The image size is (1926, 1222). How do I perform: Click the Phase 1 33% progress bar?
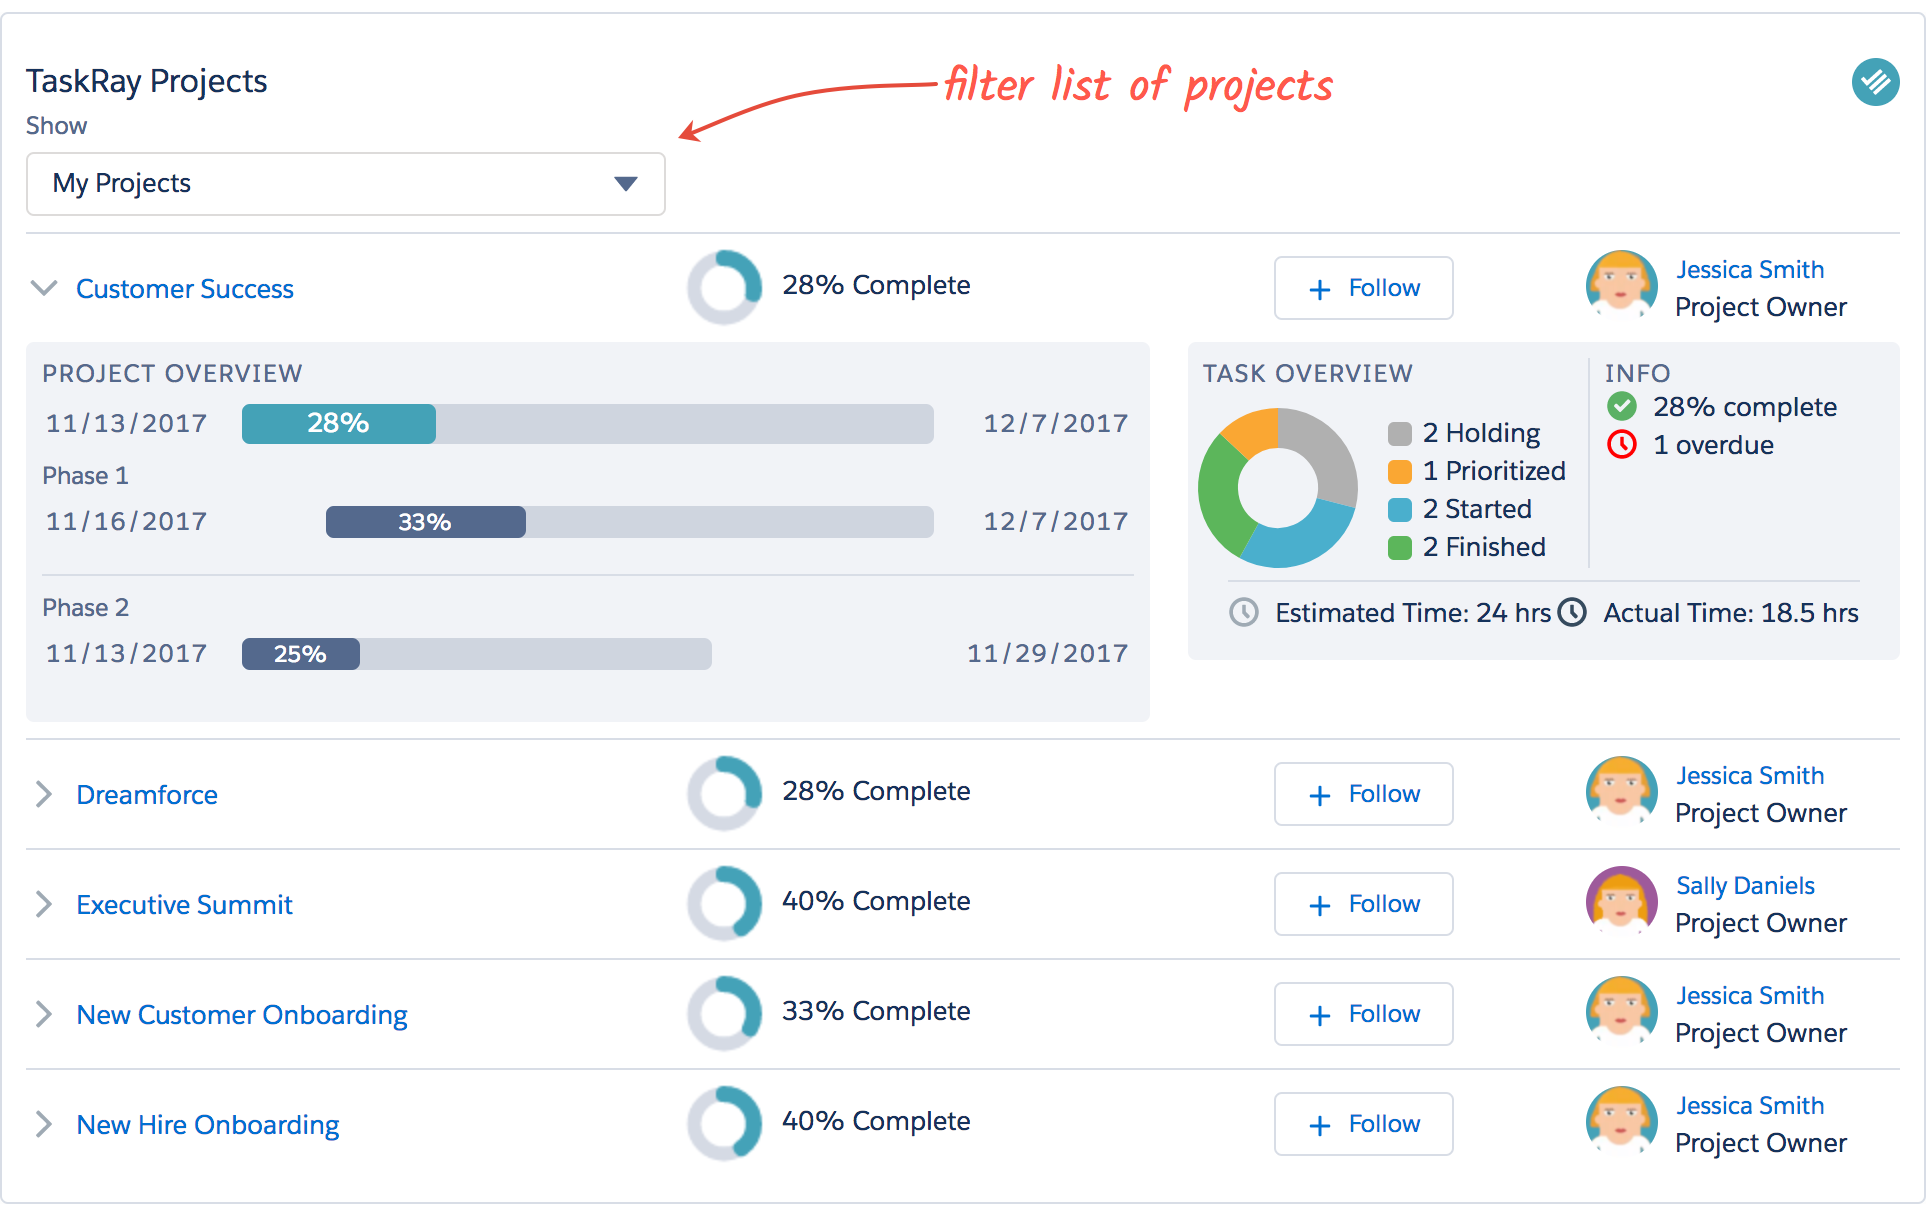point(630,522)
